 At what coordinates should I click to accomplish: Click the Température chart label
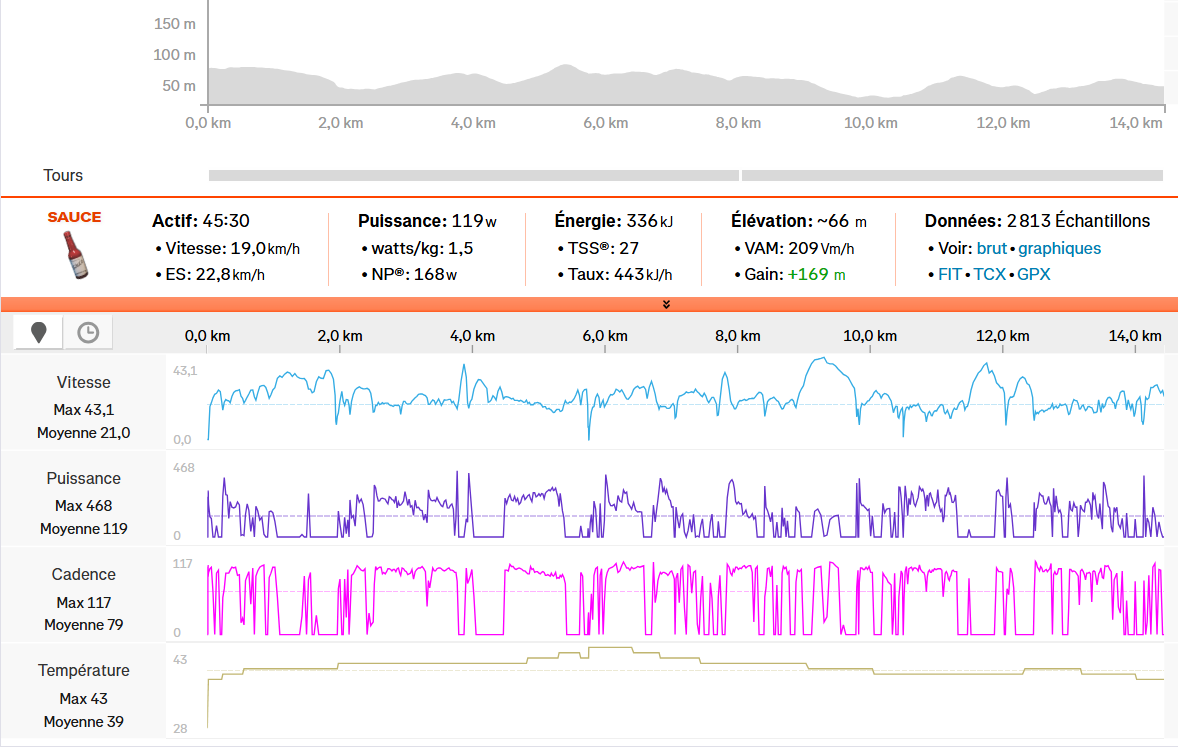pos(84,671)
